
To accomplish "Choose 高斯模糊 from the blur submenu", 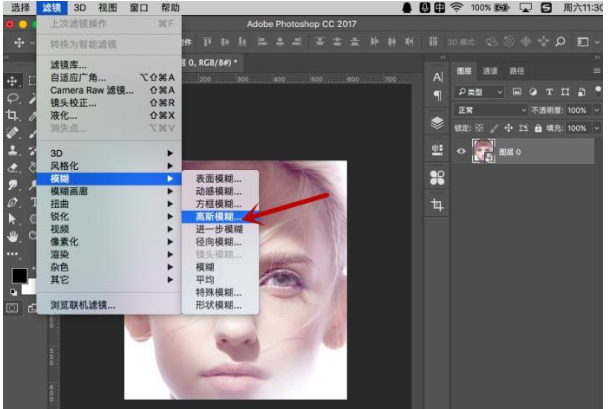I will (x=218, y=216).
